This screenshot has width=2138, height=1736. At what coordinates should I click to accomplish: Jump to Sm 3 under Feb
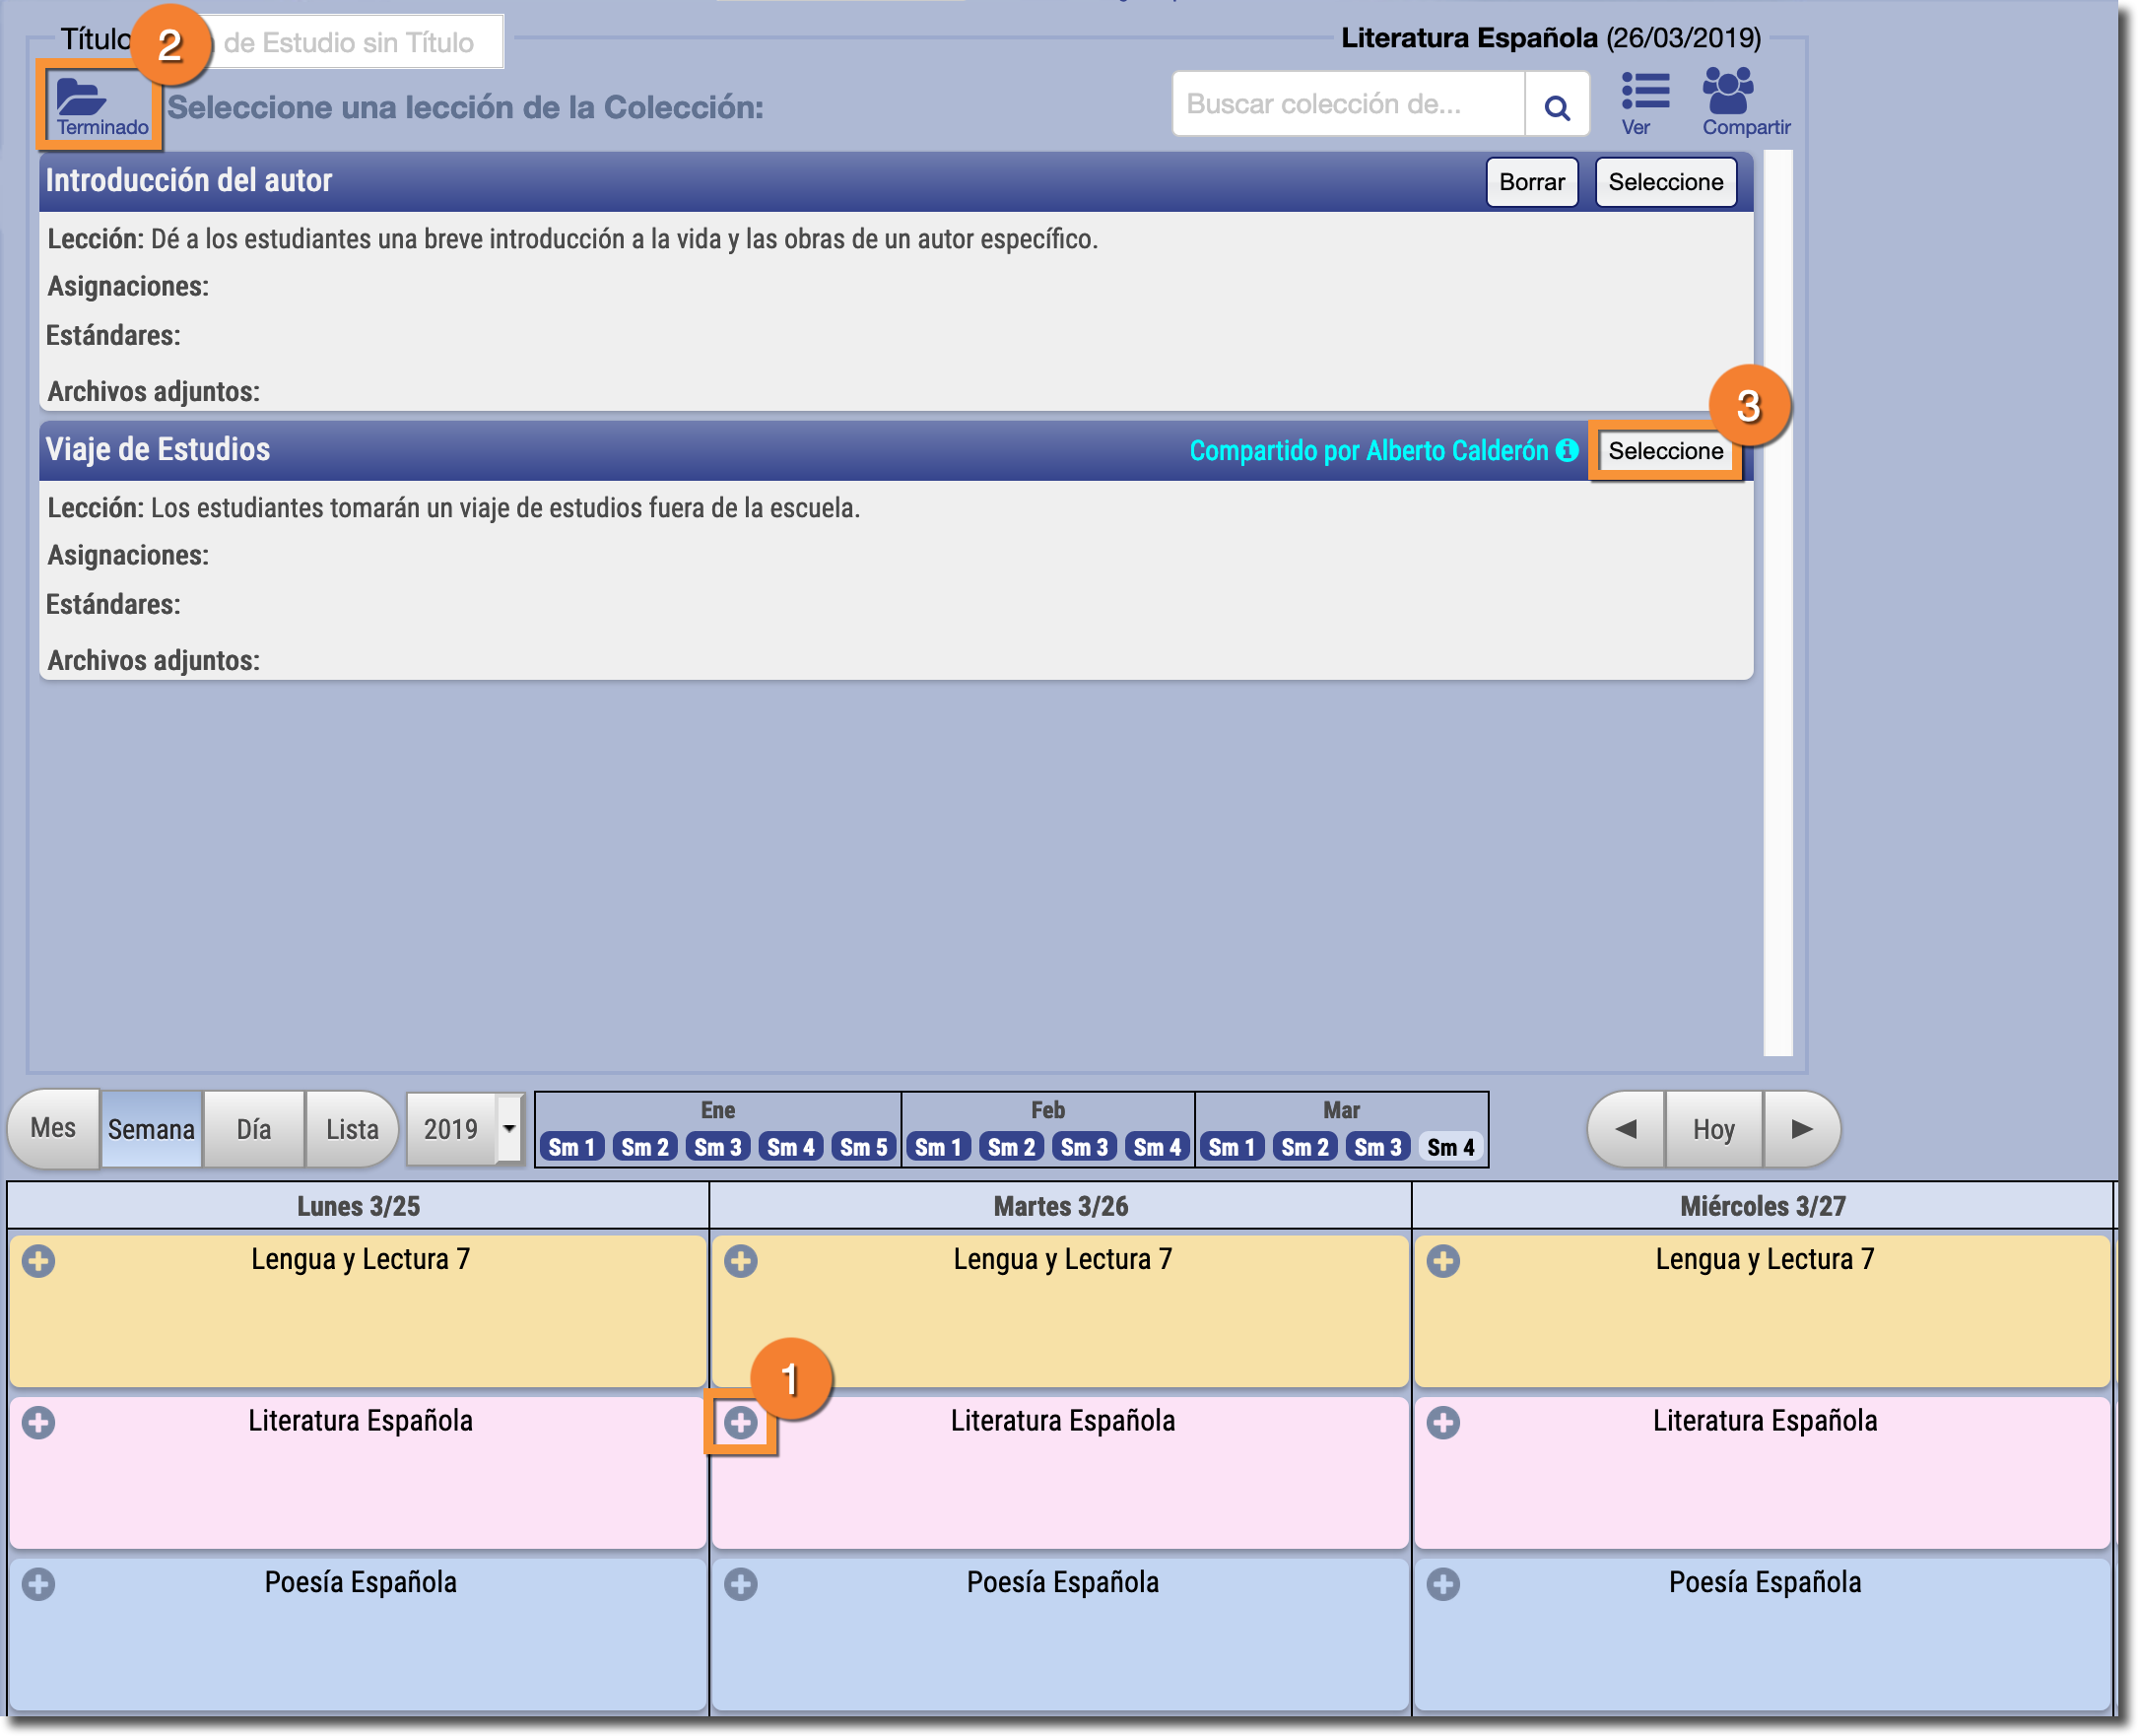(1084, 1147)
